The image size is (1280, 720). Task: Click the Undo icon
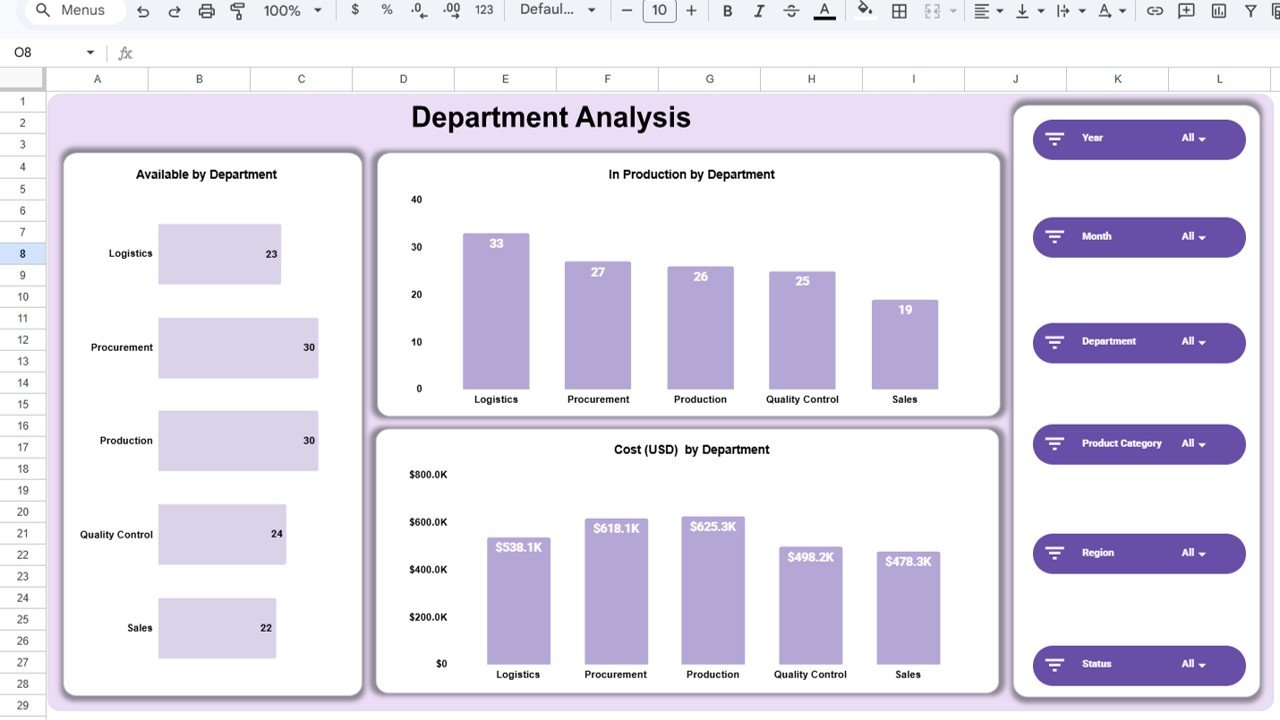tap(145, 10)
